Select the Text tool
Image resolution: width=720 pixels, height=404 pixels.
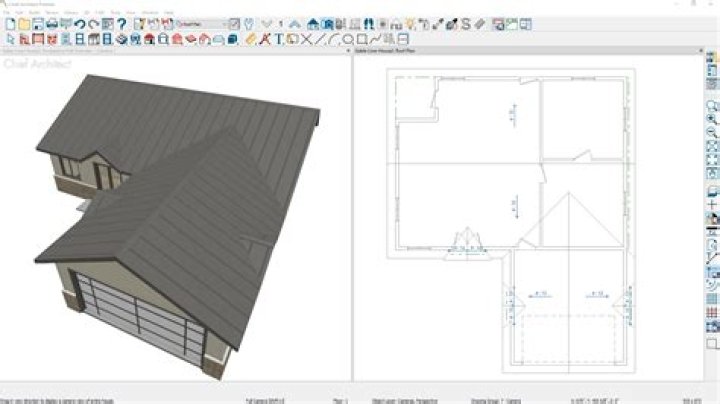pos(280,39)
